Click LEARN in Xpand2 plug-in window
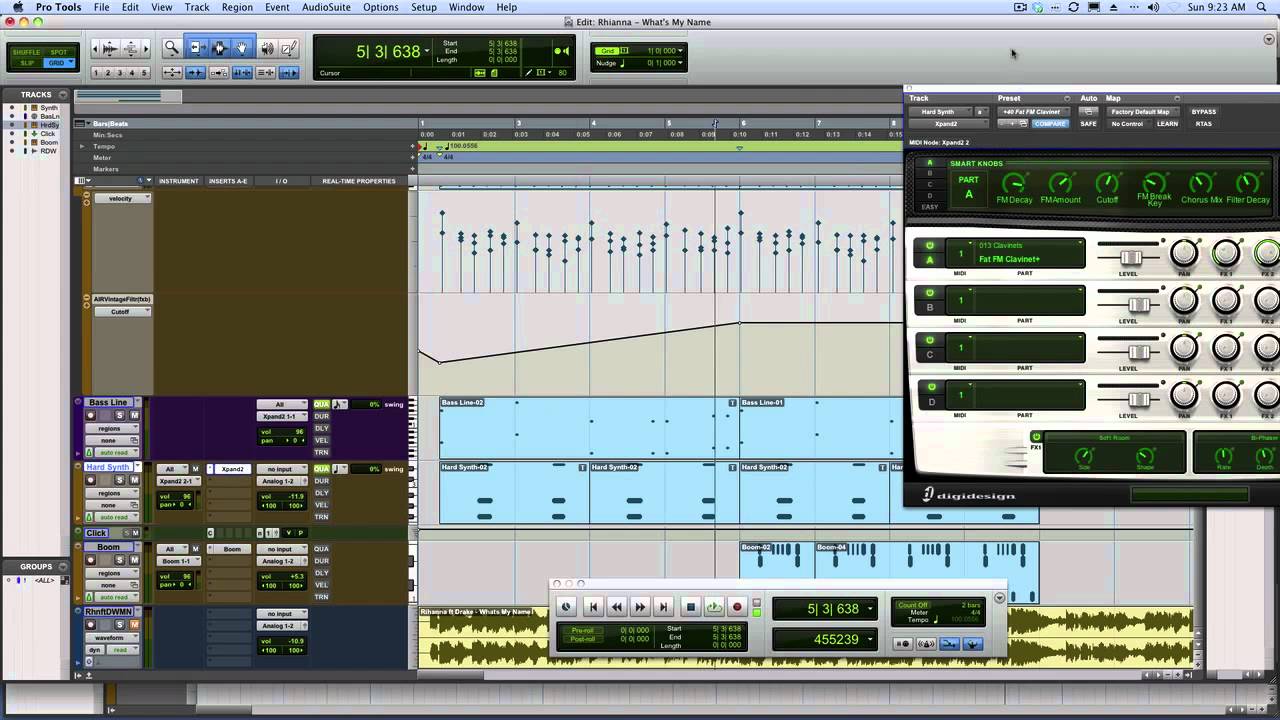Image resolution: width=1280 pixels, height=720 pixels. [x=1167, y=124]
